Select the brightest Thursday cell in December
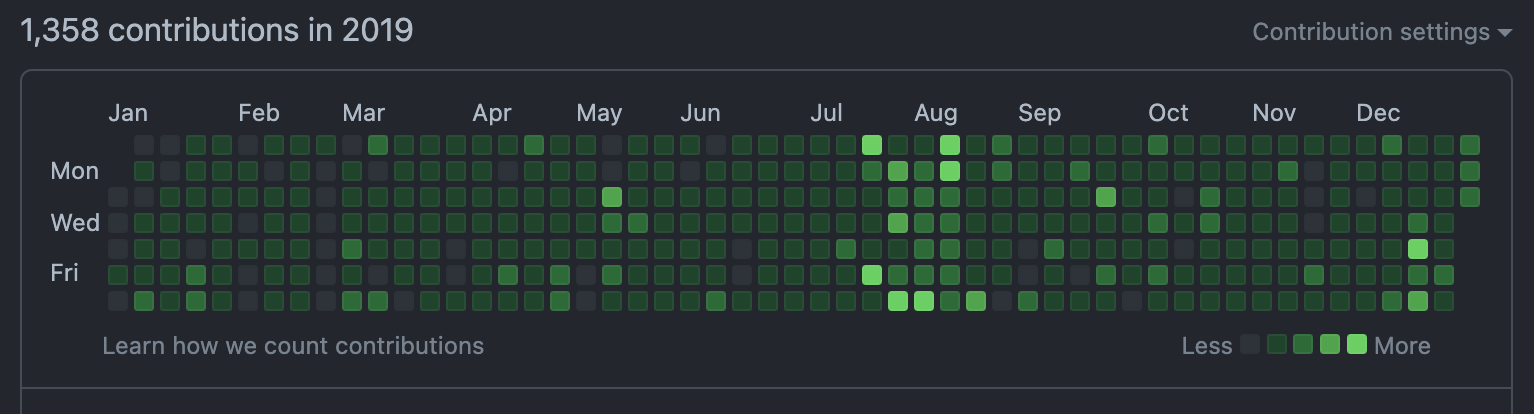 pos(1418,249)
